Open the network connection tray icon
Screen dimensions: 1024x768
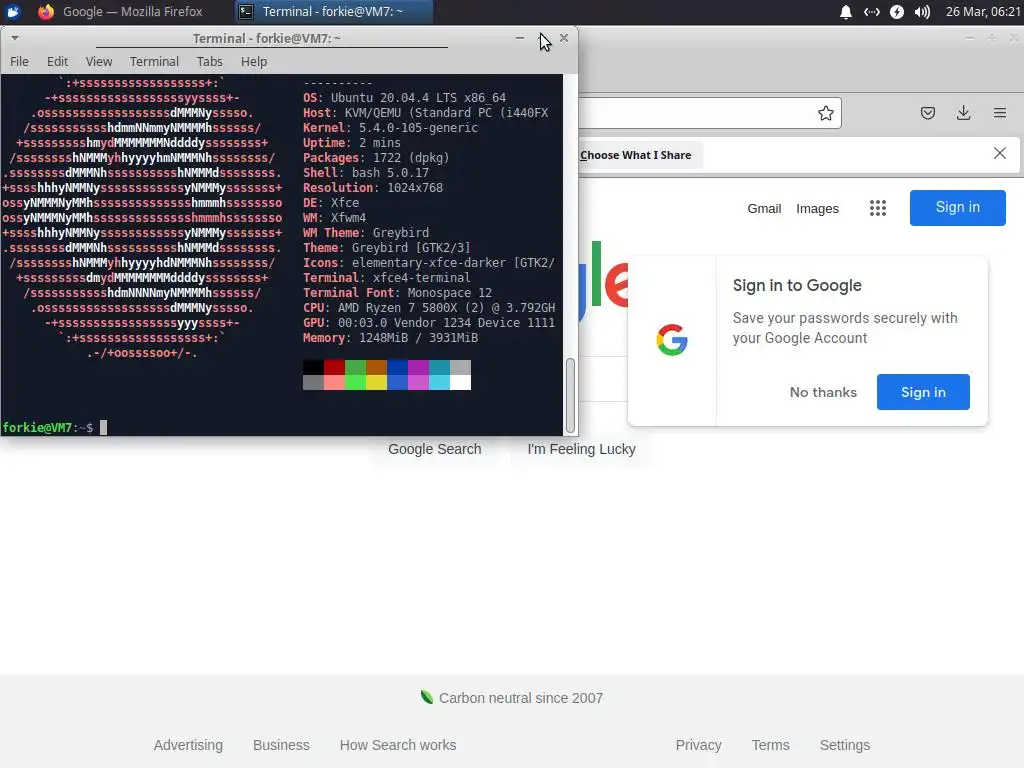871,12
